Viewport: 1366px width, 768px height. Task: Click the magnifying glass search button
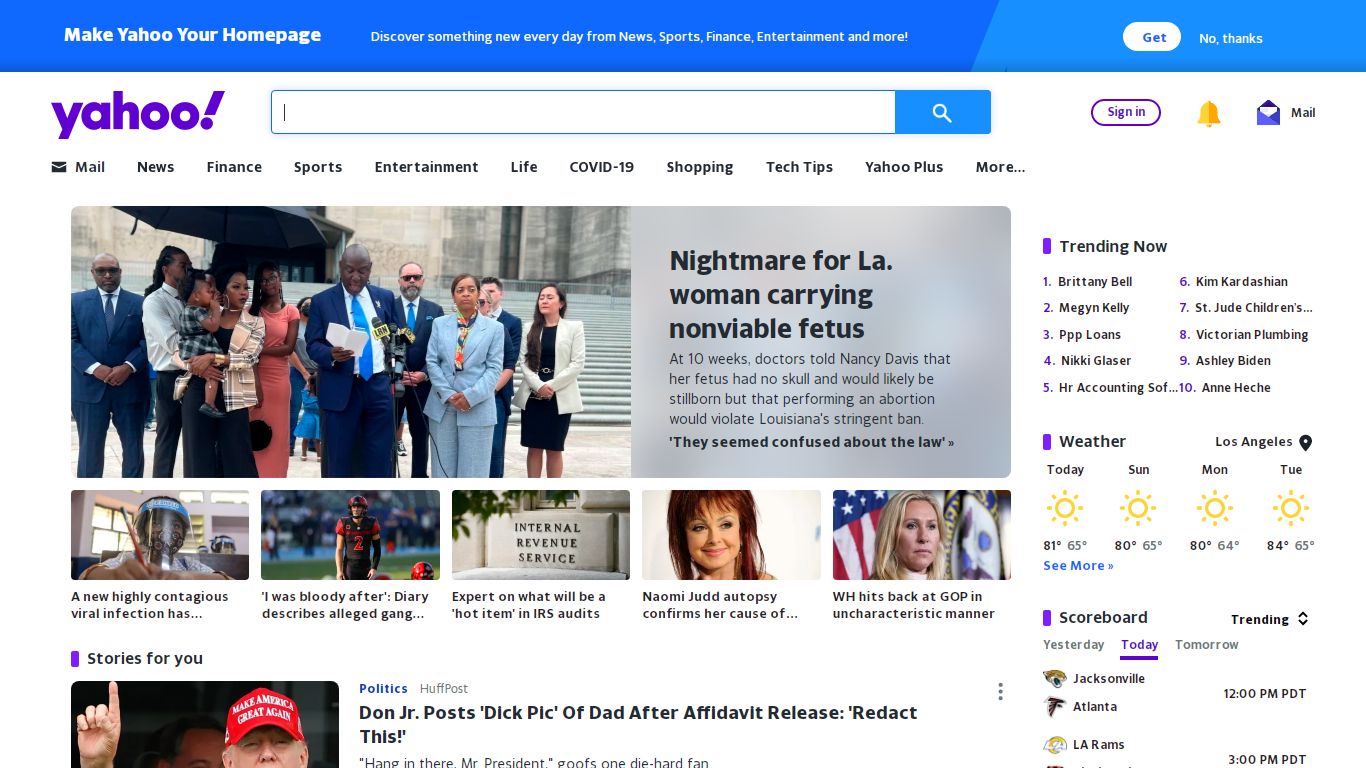coord(942,112)
